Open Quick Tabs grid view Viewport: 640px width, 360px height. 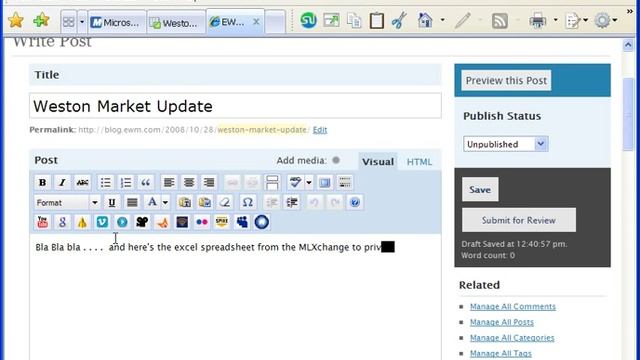69,22
